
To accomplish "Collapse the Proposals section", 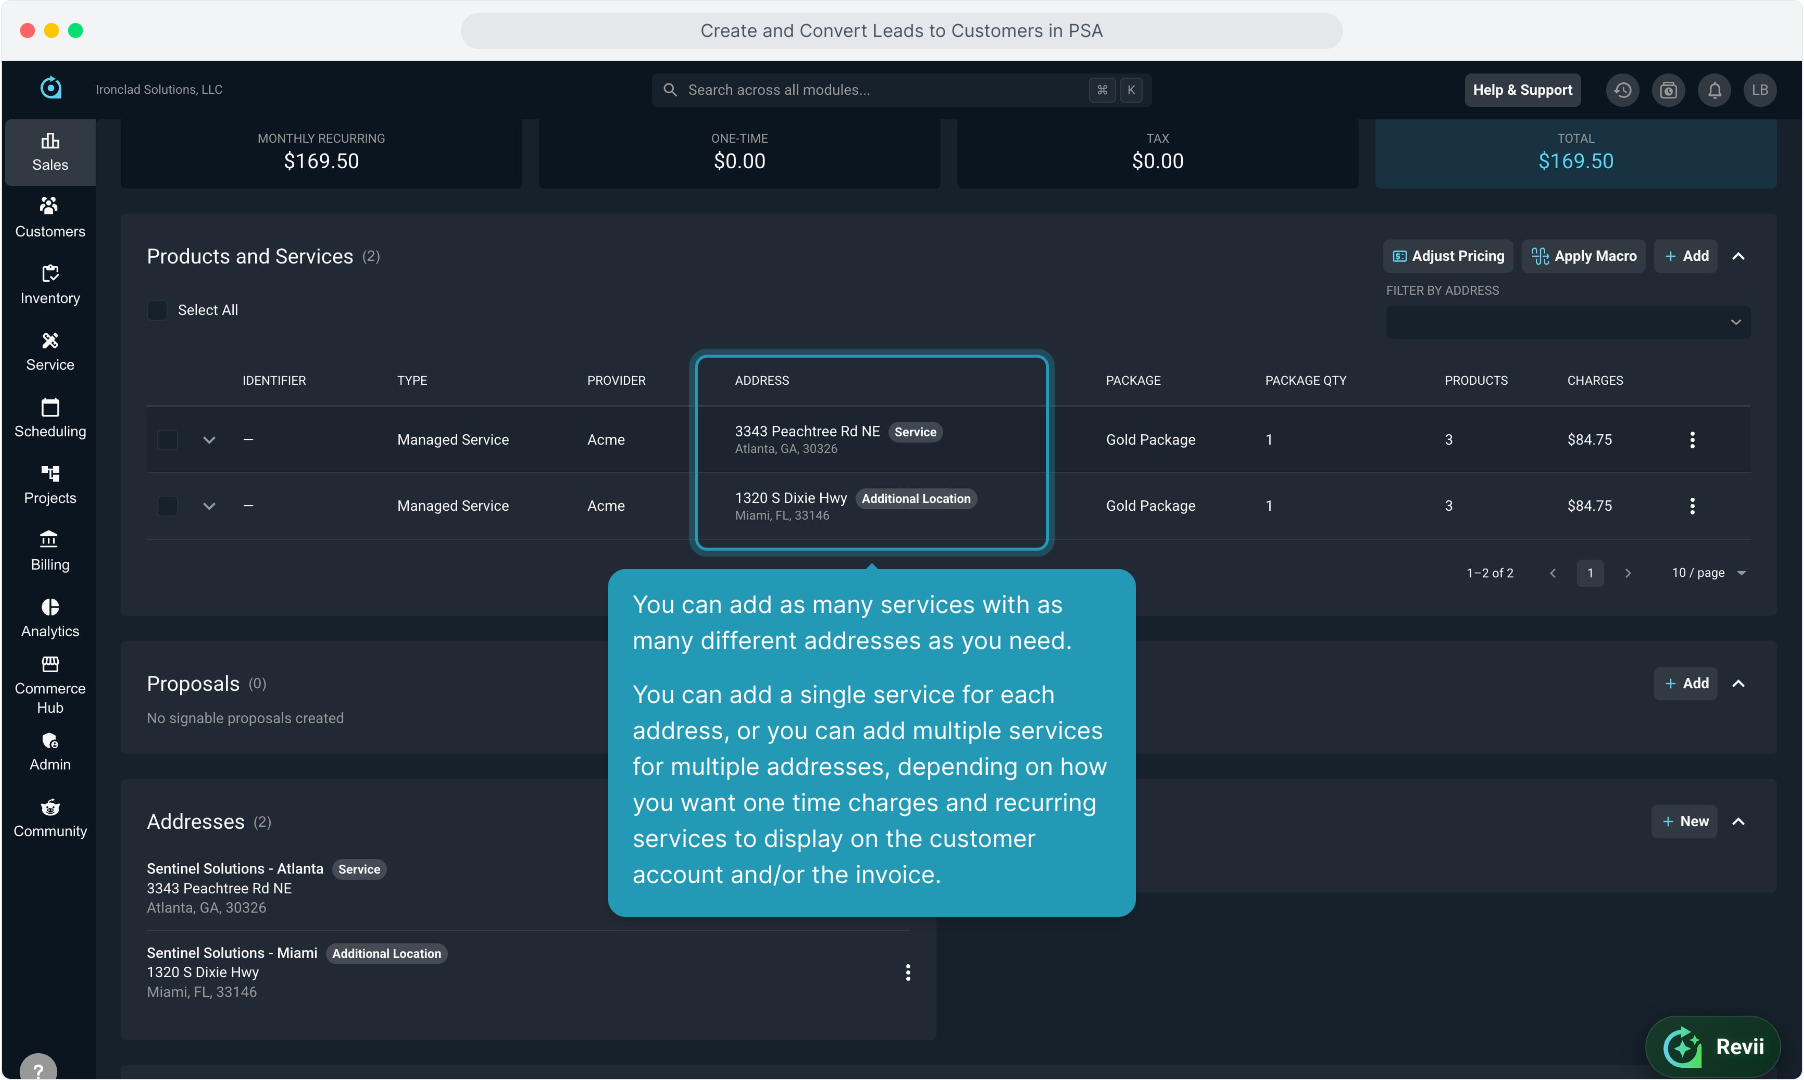I will (x=1739, y=683).
